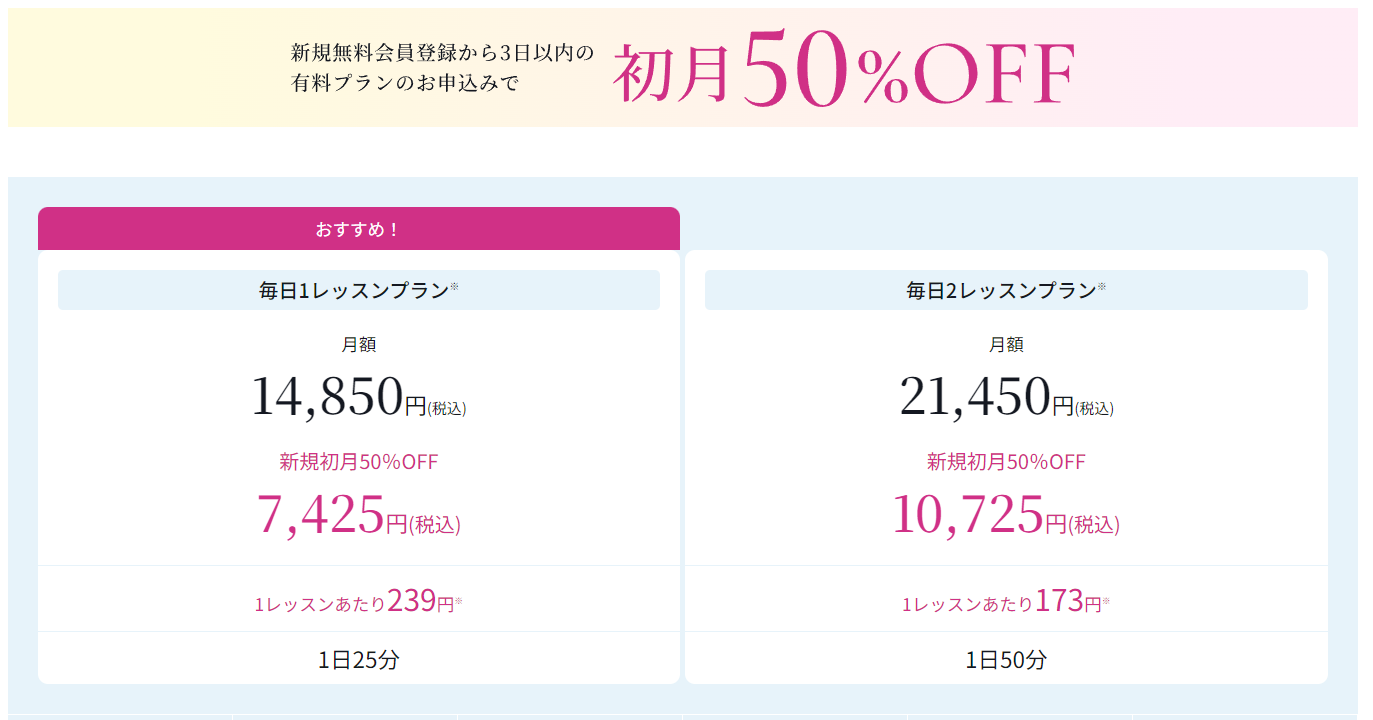1373x720 pixels.
Task: Click the 月額 label above 14,850円
Action: (x=359, y=345)
